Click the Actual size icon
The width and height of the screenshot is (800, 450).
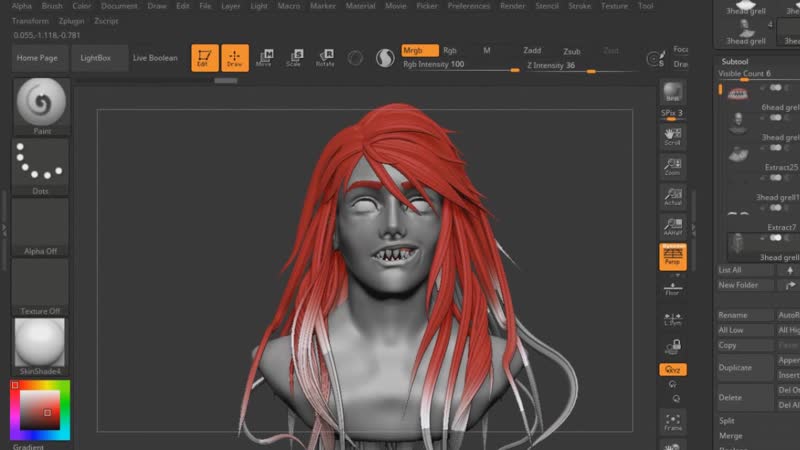coord(672,196)
